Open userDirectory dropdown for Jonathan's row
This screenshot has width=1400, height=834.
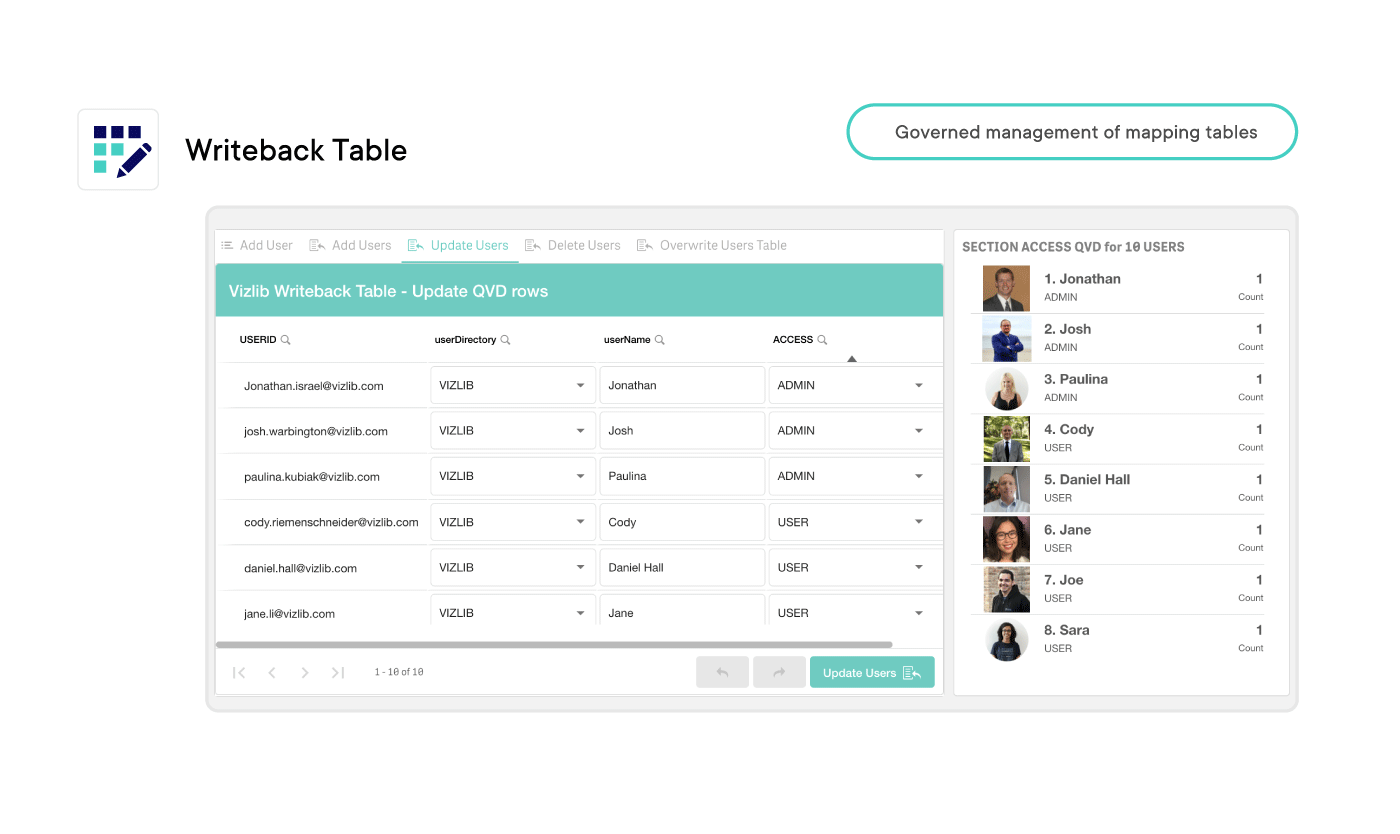tap(513, 385)
